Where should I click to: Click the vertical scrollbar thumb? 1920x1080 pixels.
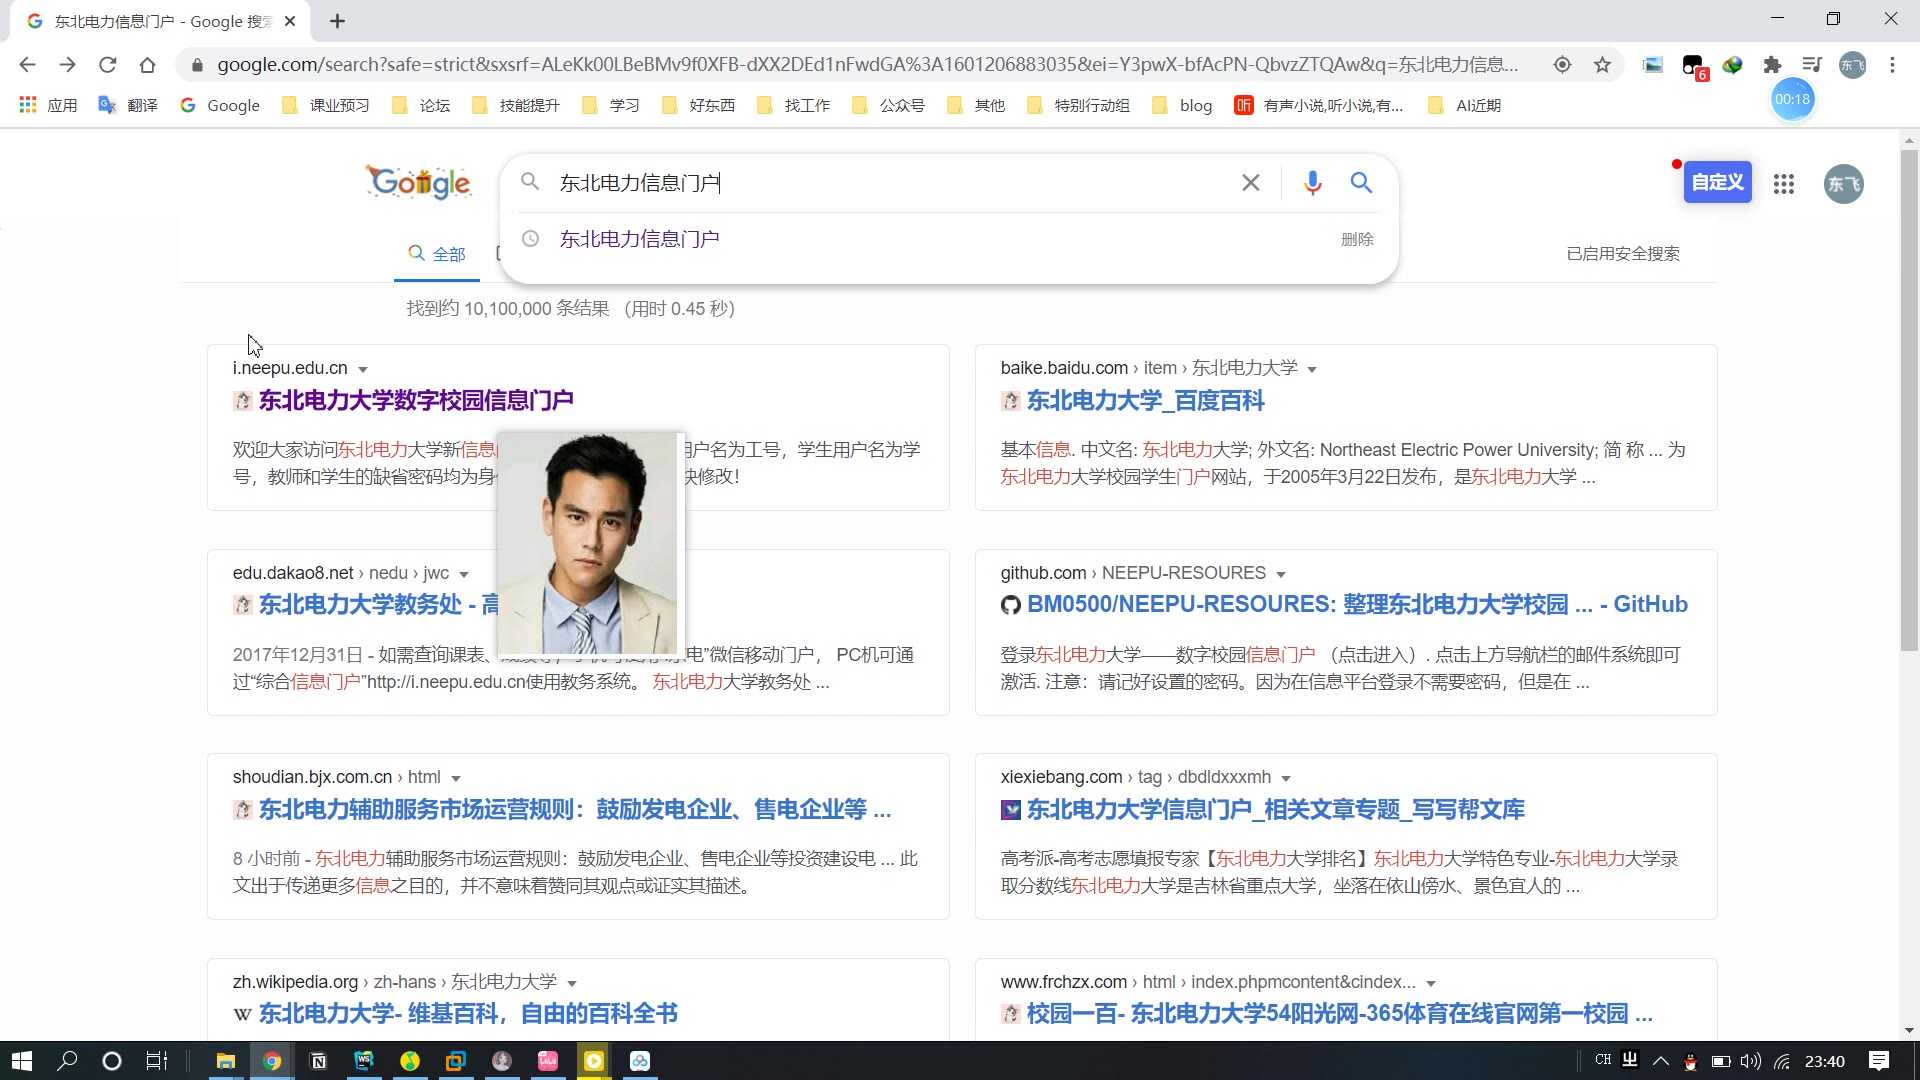[1909, 400]
